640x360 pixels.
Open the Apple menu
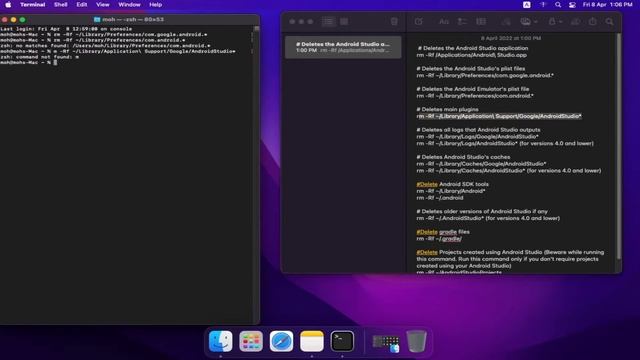coord(8,5)
